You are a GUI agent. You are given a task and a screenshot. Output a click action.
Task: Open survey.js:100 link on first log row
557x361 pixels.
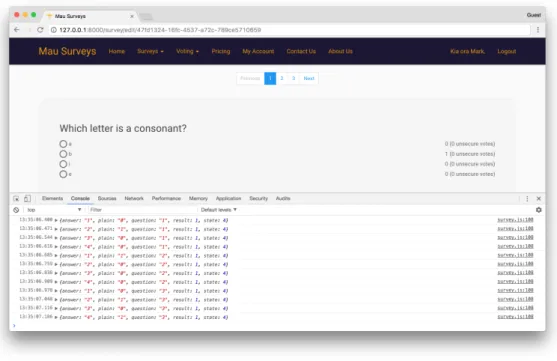[x=515, y=220]
